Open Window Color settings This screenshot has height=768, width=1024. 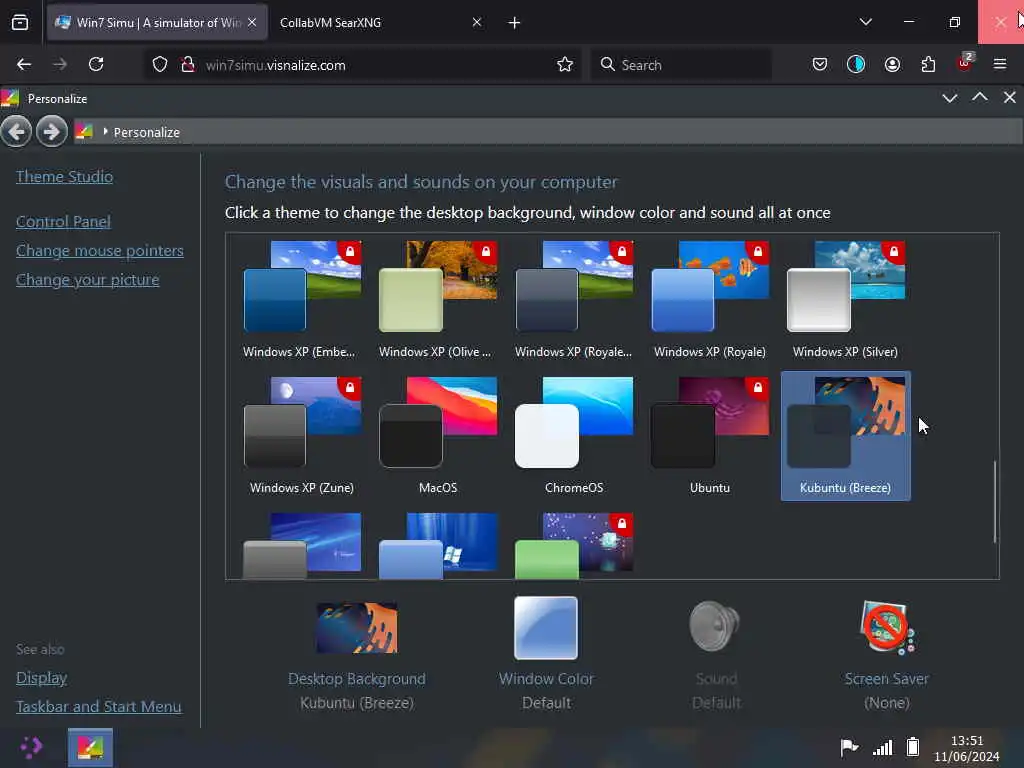tap(546, 654)
